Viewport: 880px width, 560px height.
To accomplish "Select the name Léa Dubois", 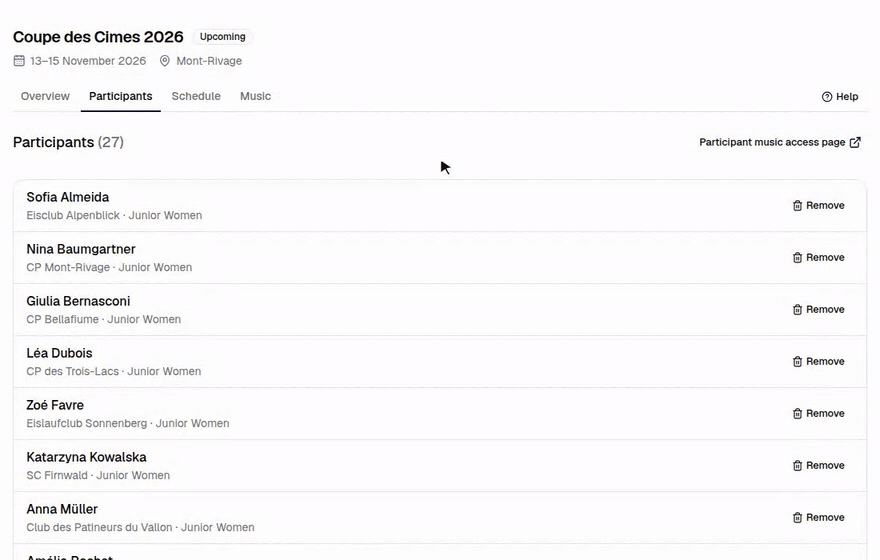I will pyautogui.click(x=59, y=353).
